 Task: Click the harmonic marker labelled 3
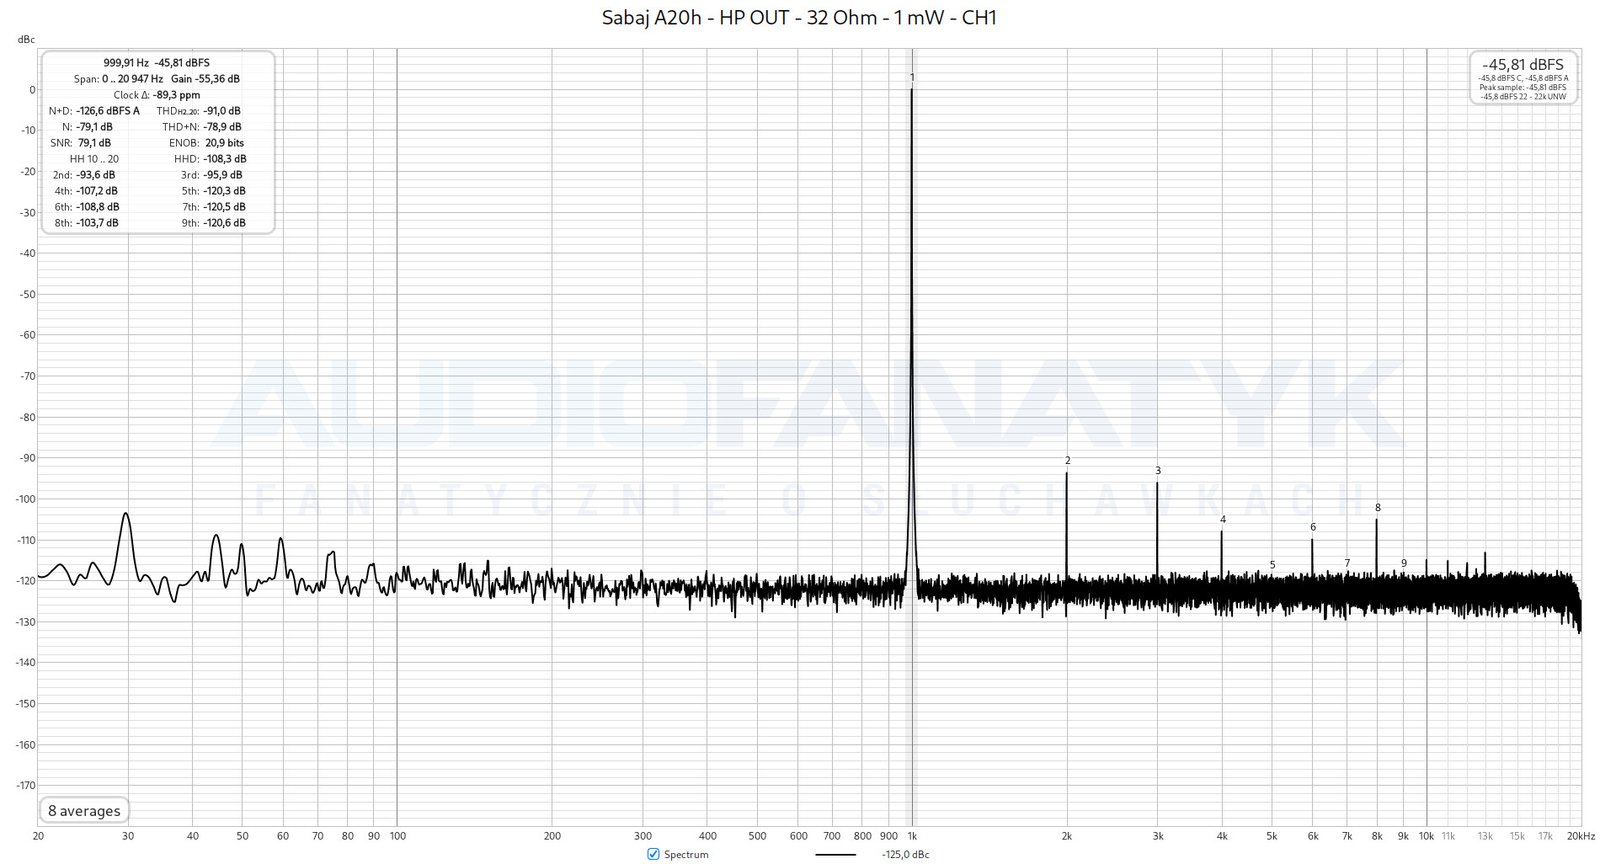pos(1158,470)
